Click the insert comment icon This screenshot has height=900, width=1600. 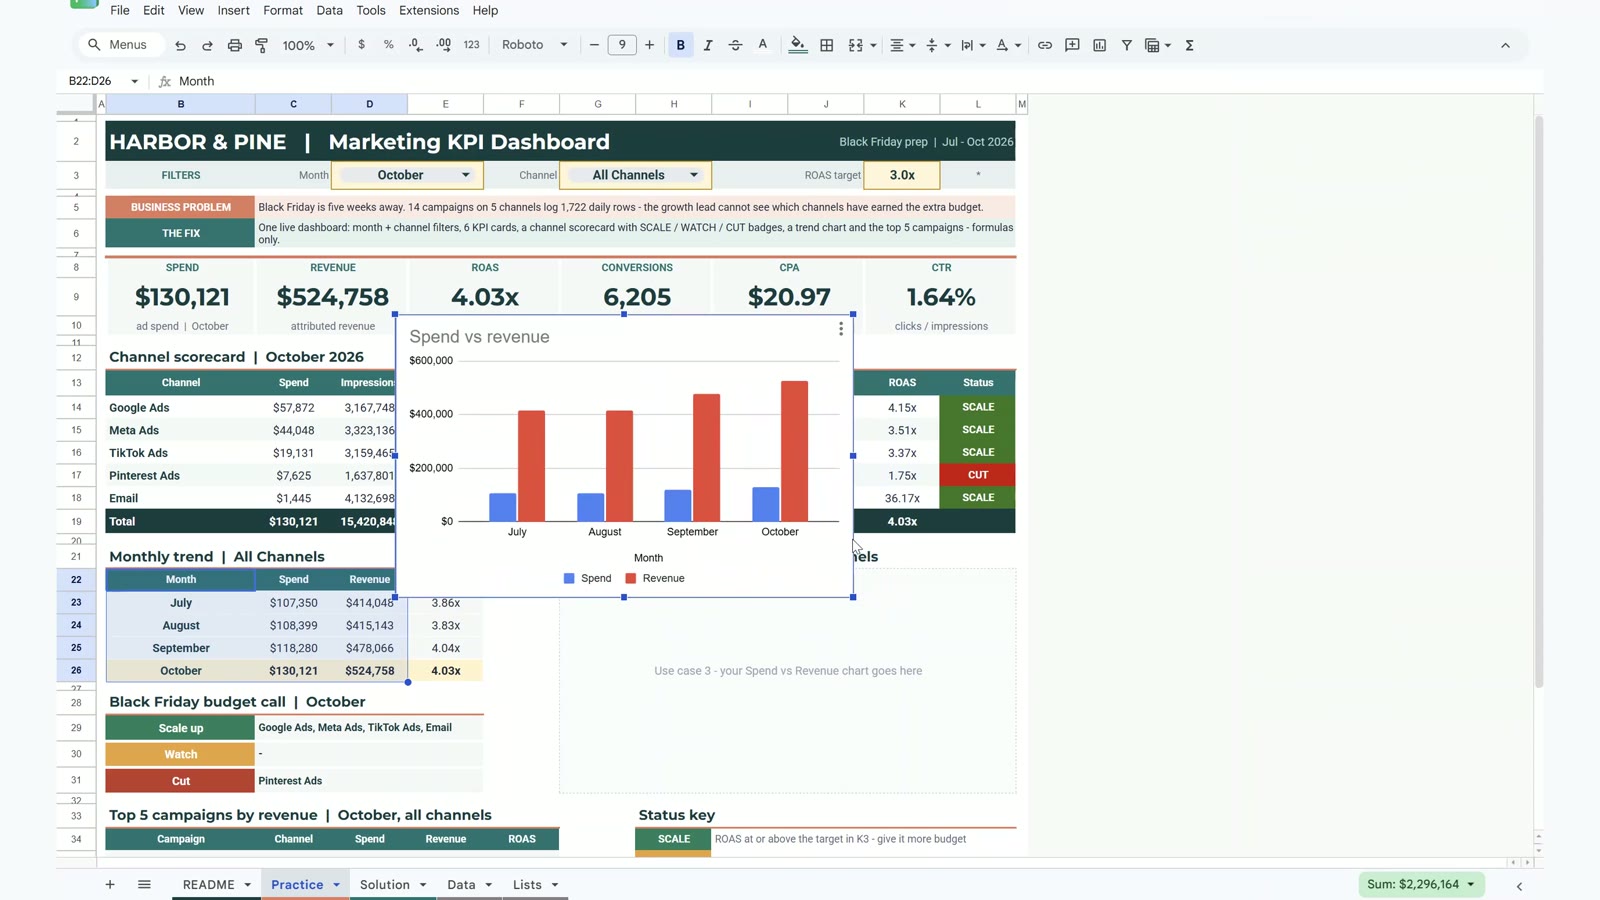1072,45
